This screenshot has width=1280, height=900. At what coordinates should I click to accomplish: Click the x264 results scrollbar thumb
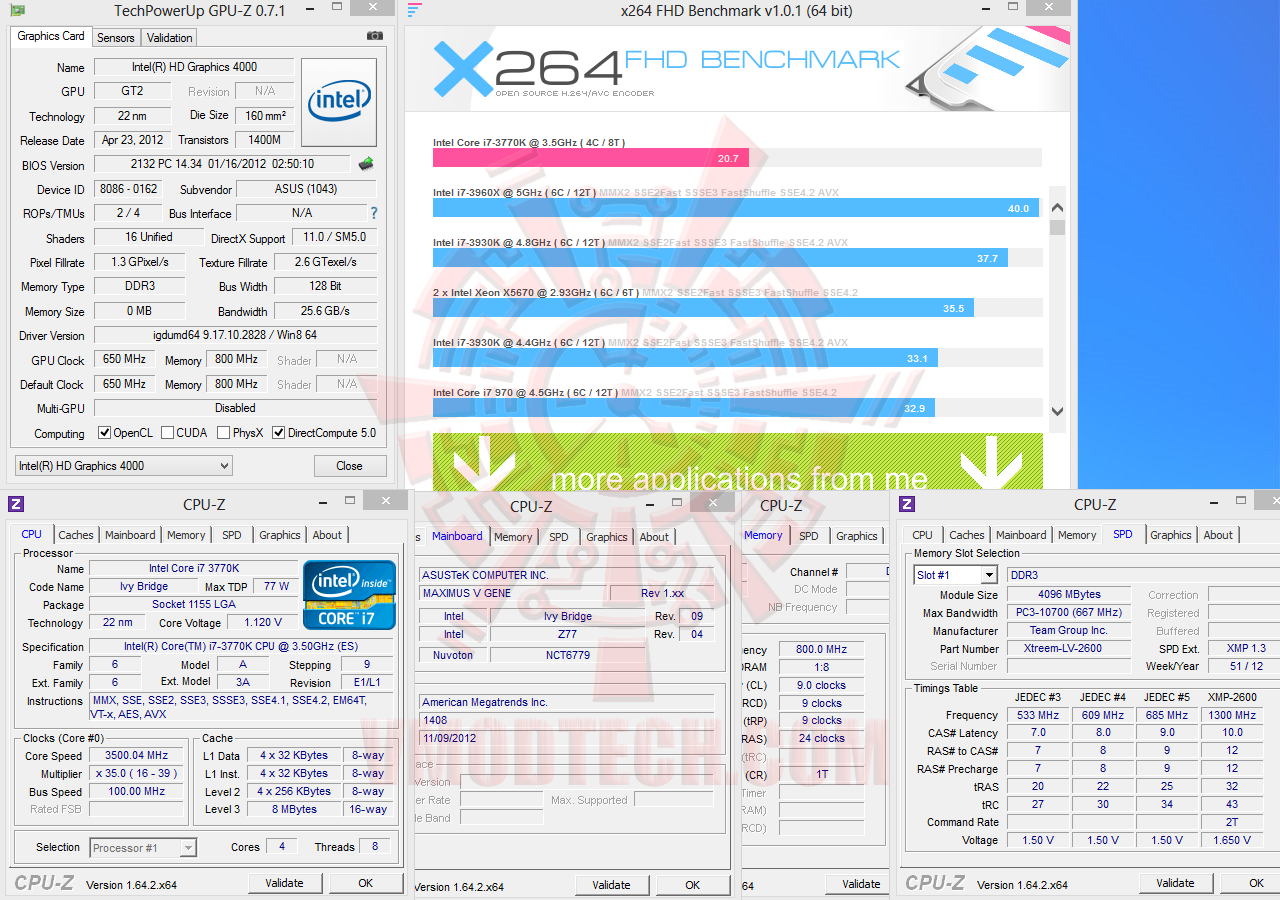point(1057,227)
